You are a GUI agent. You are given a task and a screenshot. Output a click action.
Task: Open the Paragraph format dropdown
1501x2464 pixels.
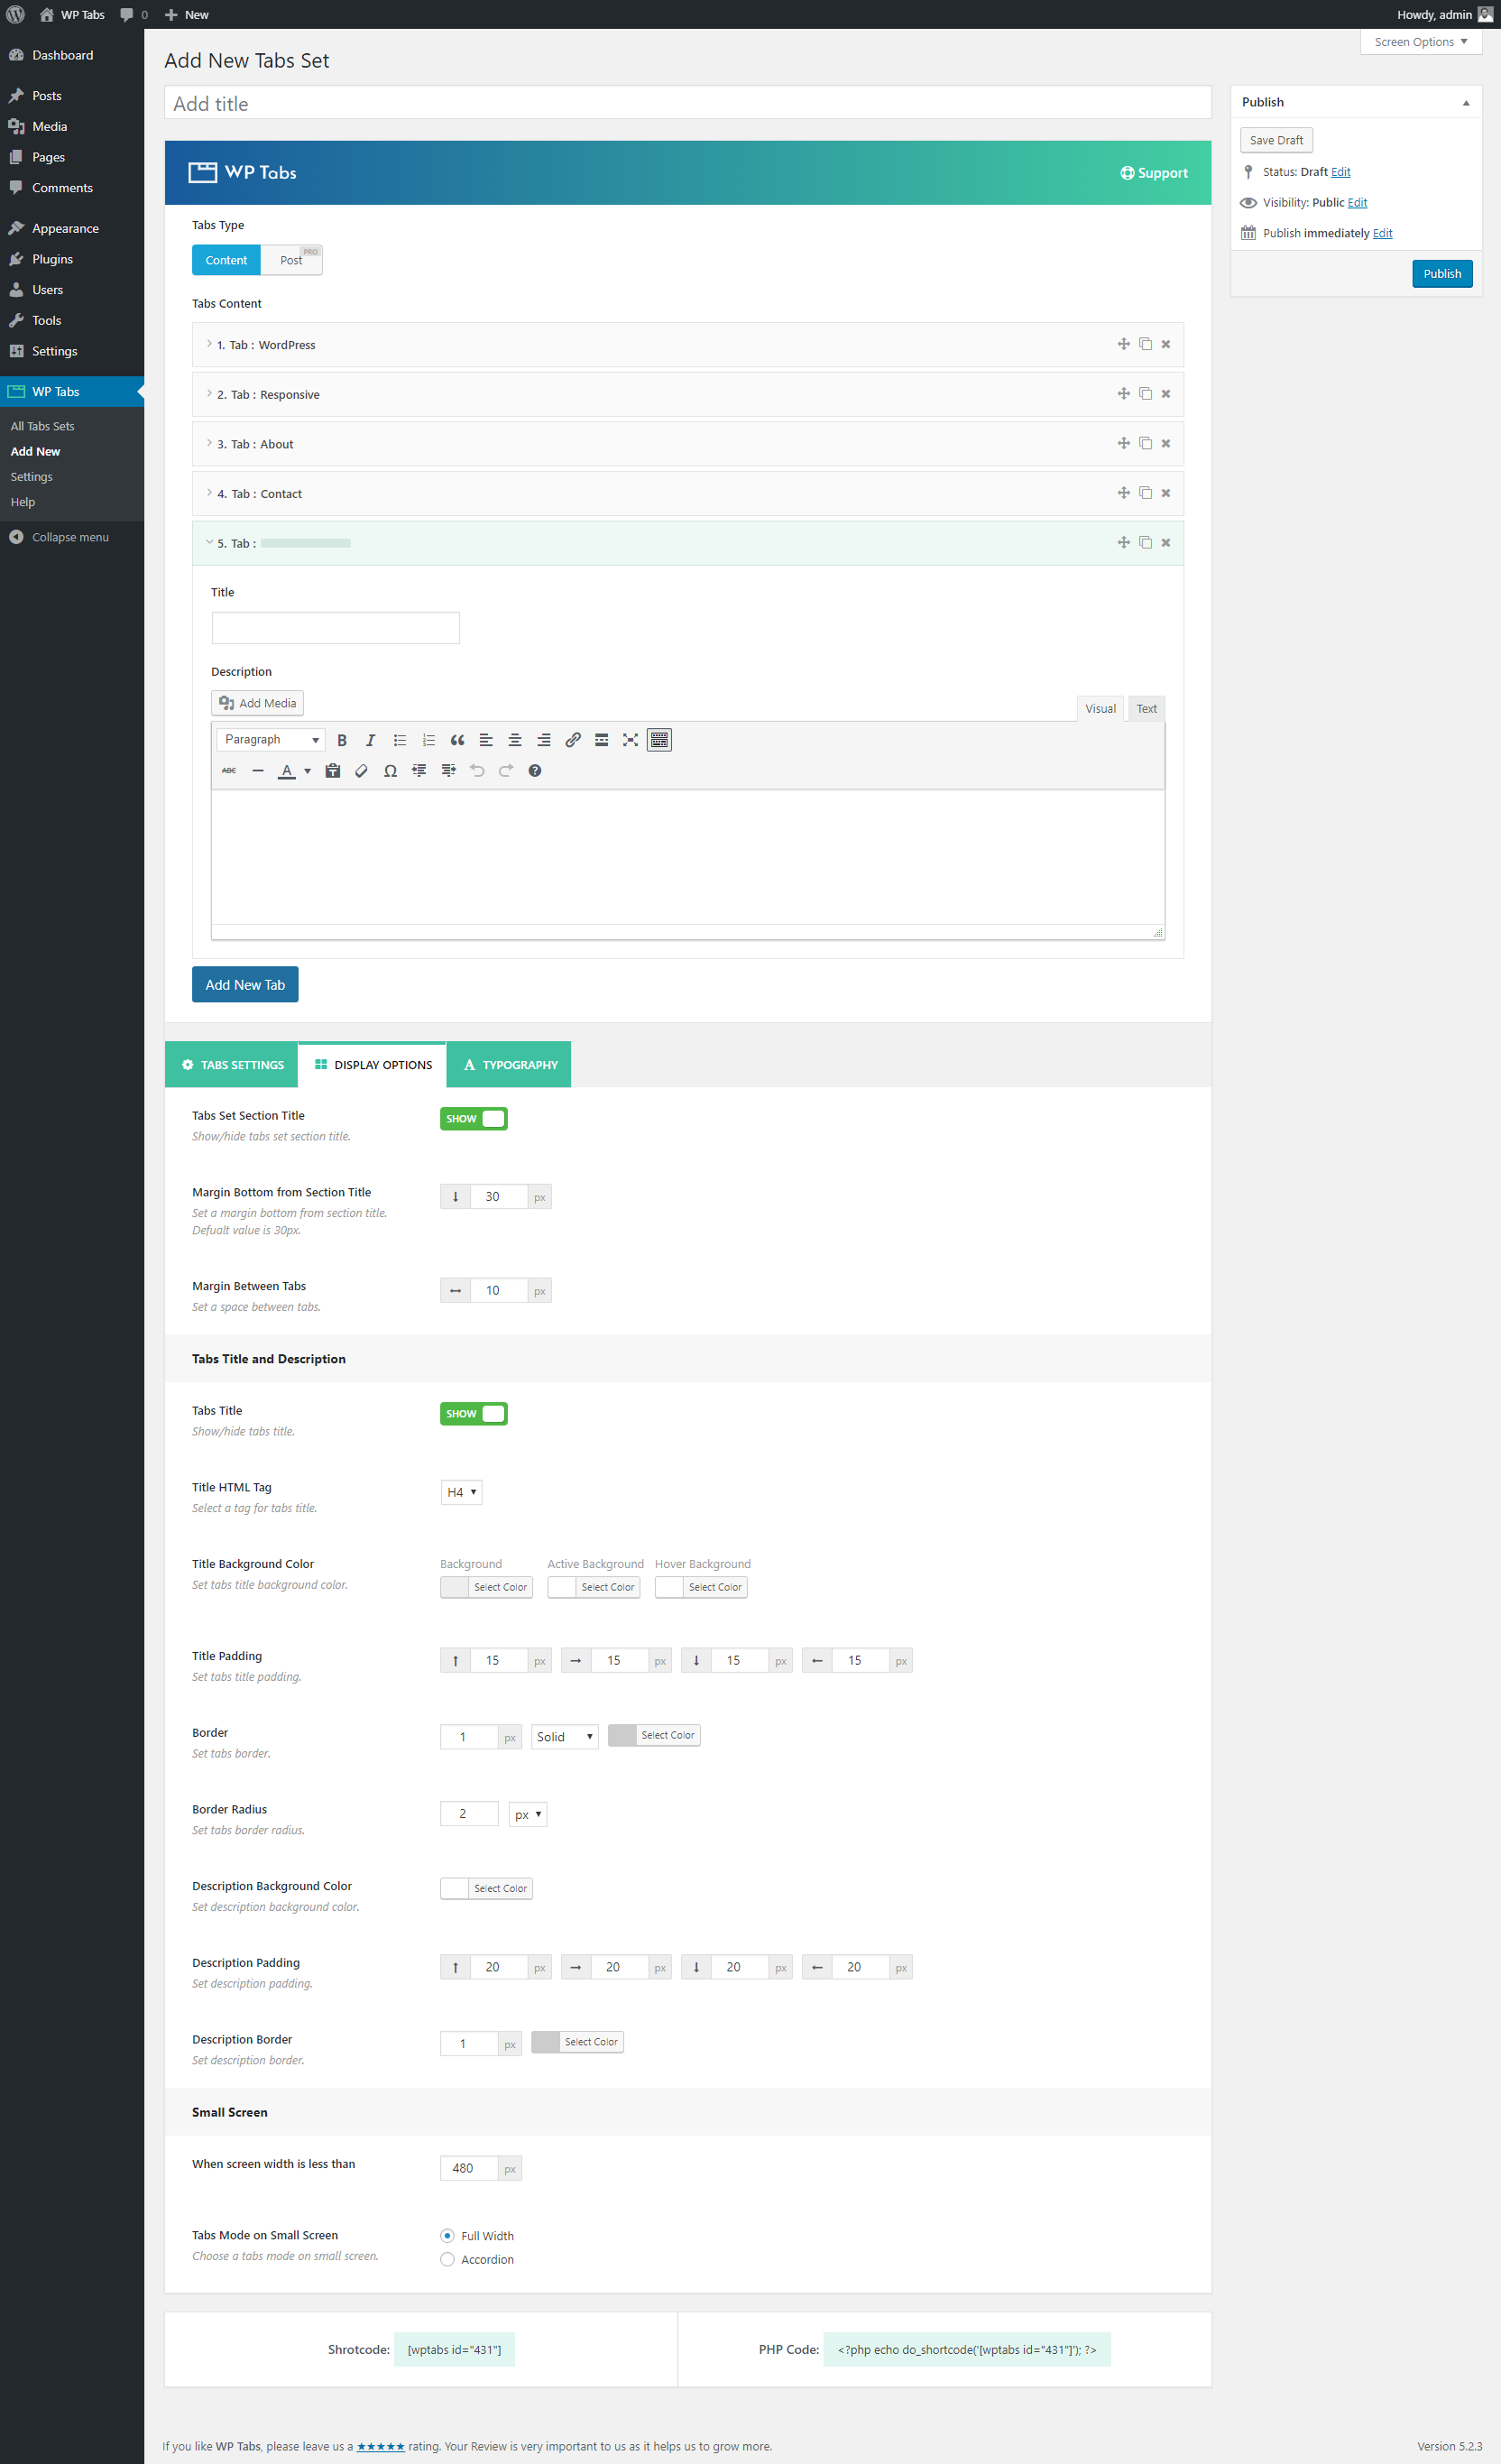[x=271, y=740]
